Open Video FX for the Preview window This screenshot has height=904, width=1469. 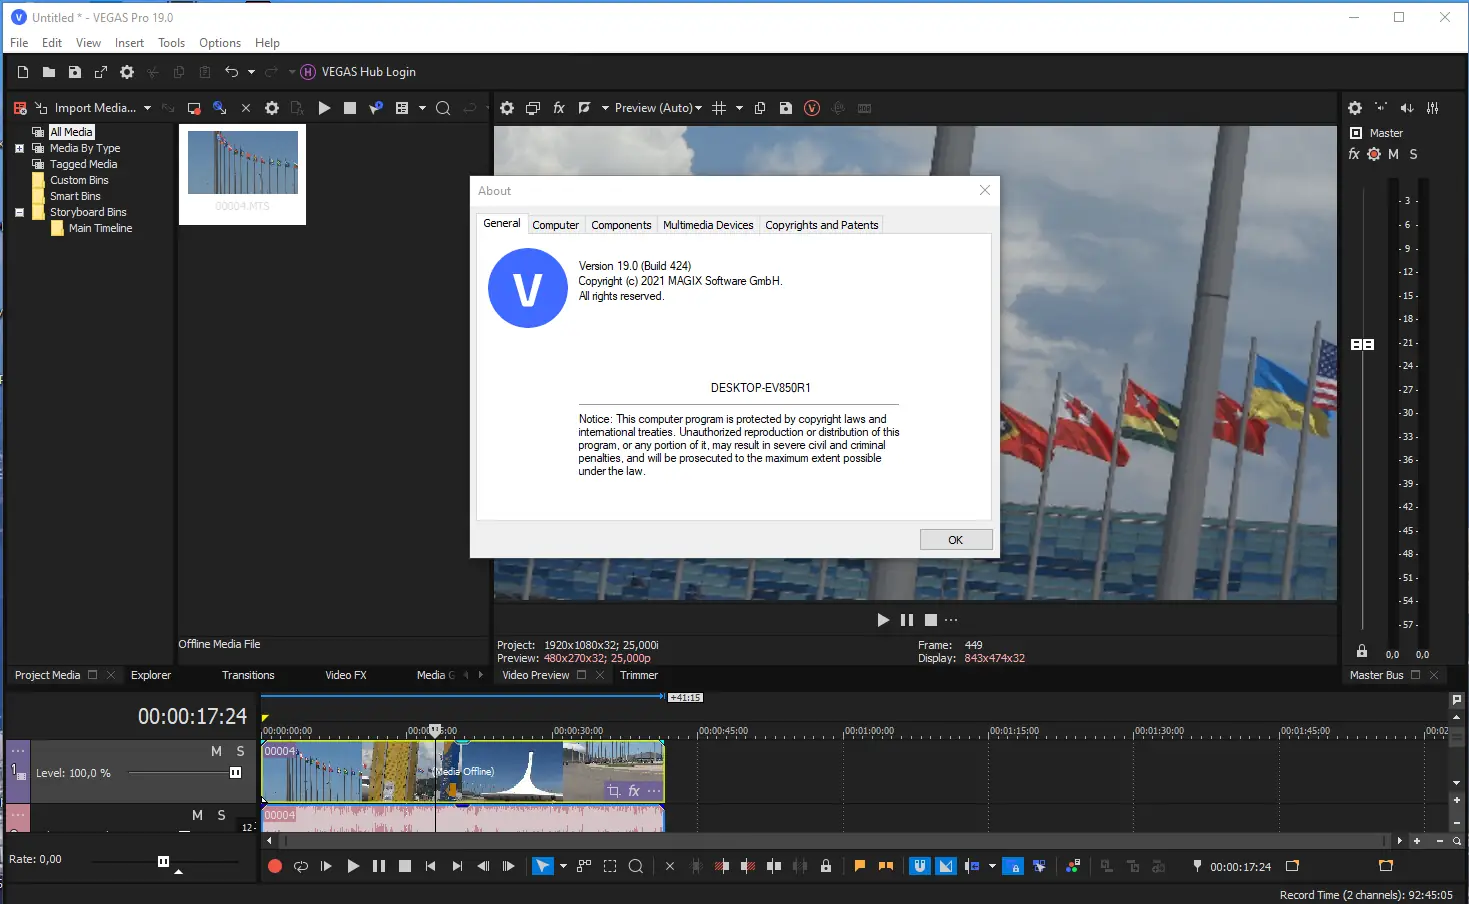click(558, 108)
